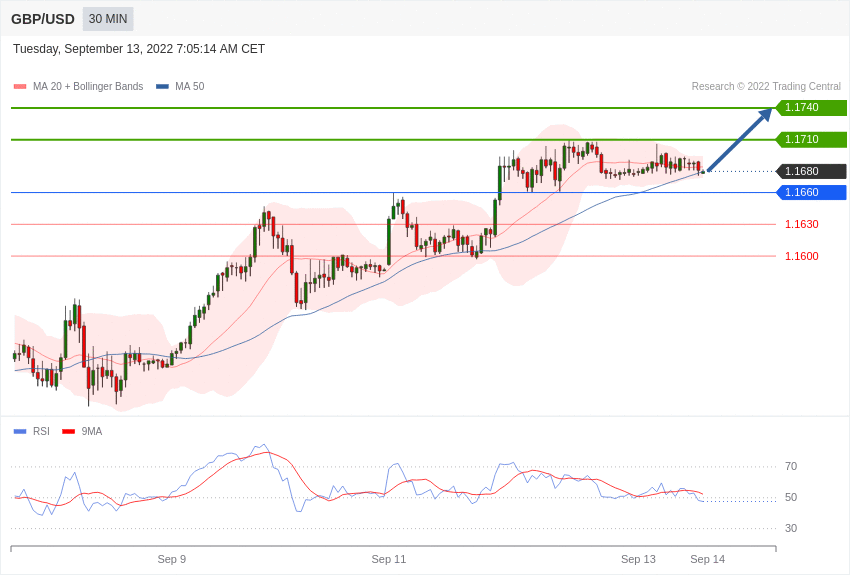Click the chart date and time stamp

(x=139, y=49)
